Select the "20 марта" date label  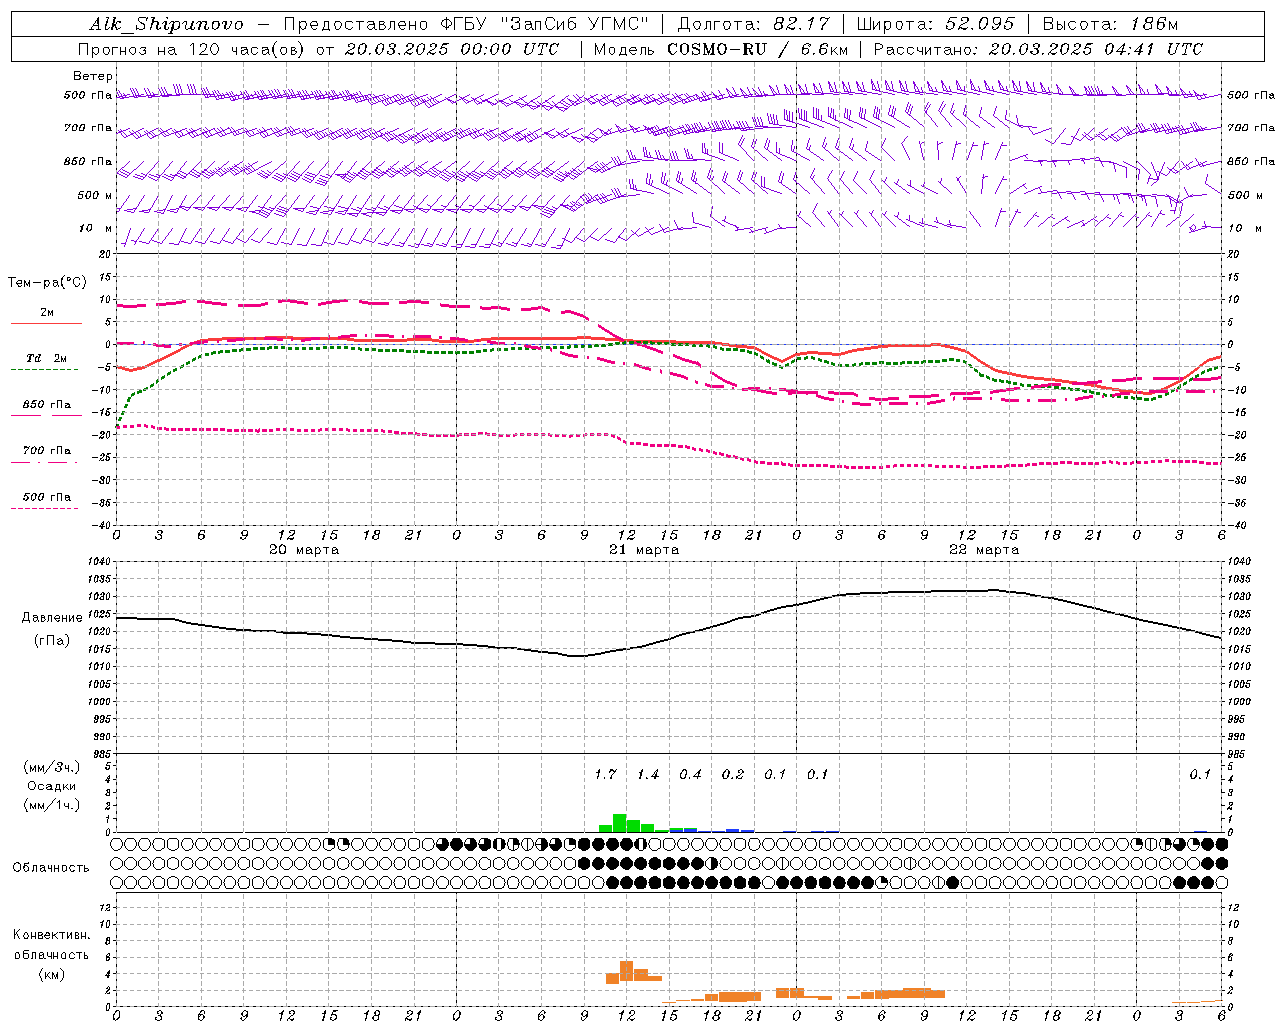point(304,550)
